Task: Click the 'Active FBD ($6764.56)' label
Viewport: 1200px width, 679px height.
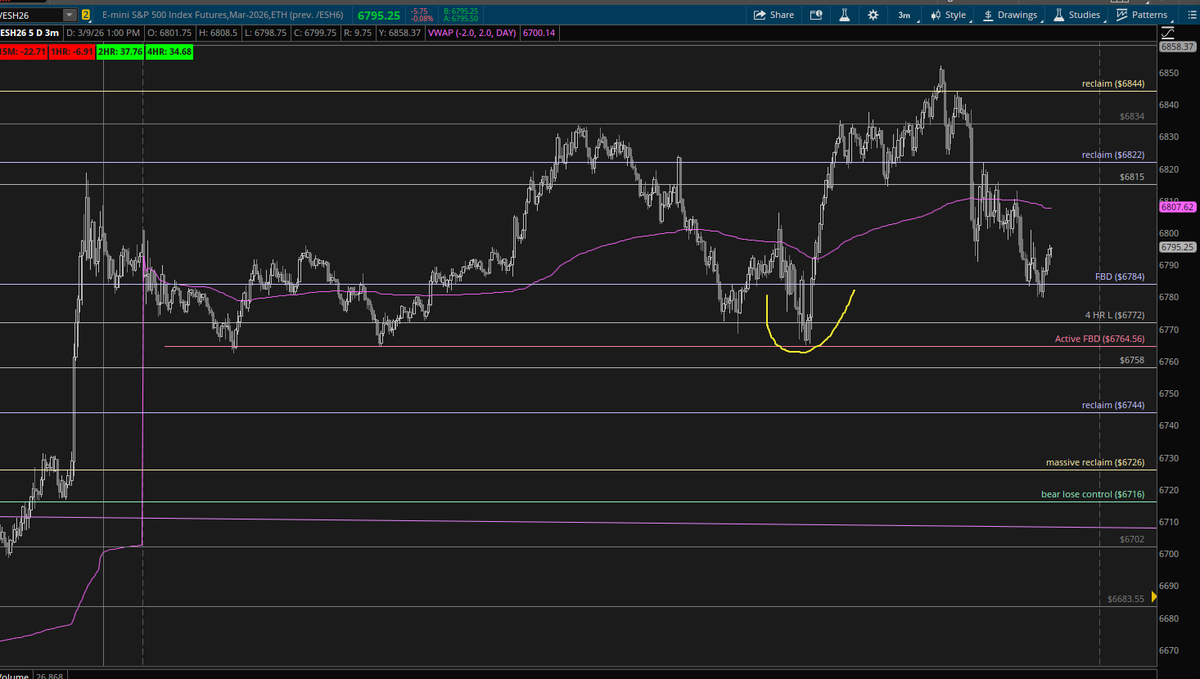Action: click(x=1100, y=339)
